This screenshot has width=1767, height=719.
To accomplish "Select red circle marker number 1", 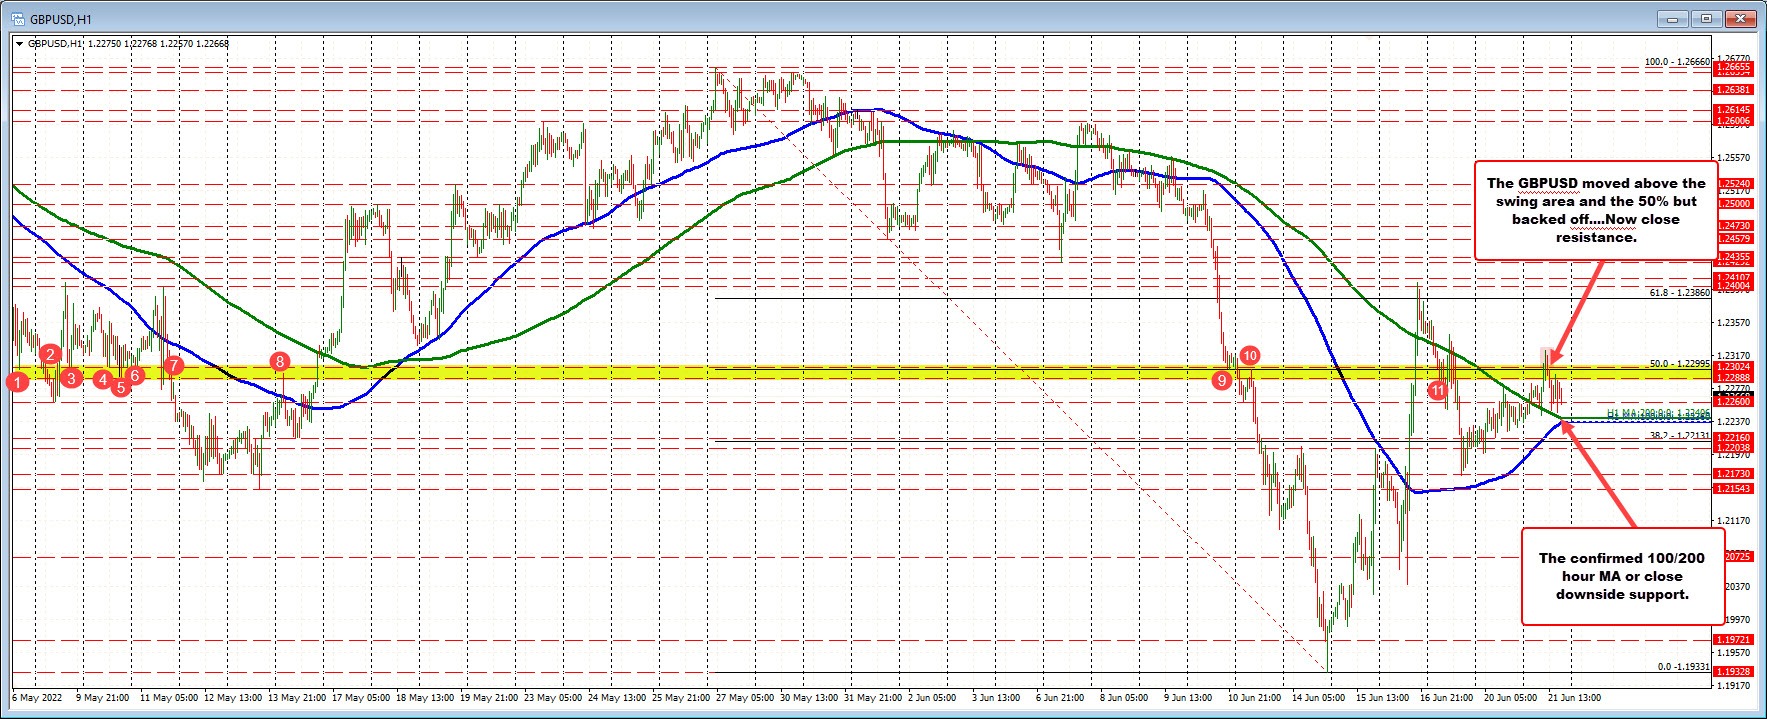I will pyautogui.click(x=17, y=381).
